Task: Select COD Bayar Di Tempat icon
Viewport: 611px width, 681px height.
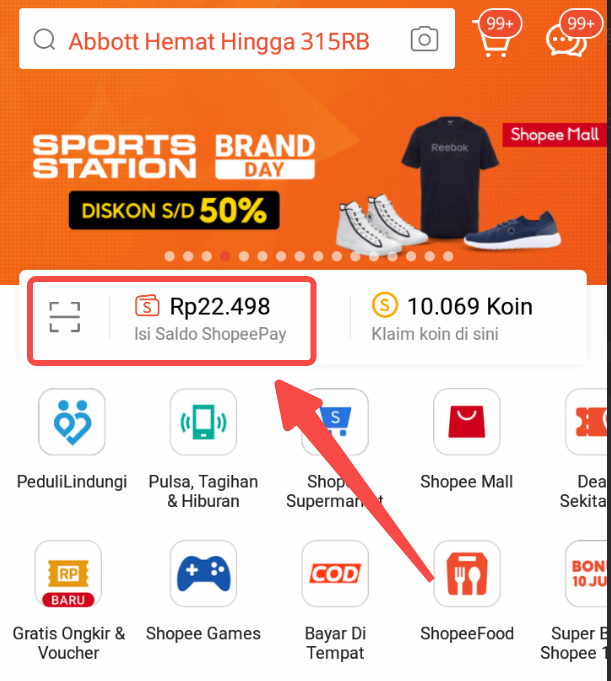Action: [x=335, y=574]
